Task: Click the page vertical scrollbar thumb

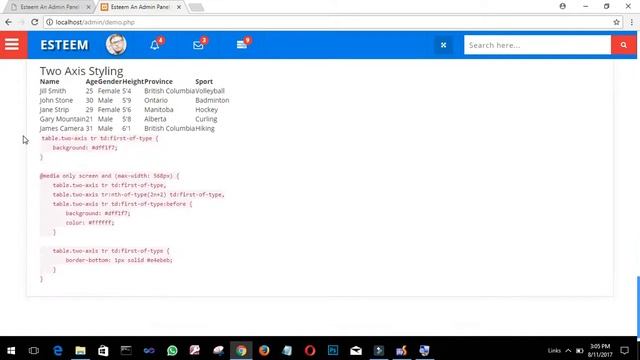Action: coord(638,307)
